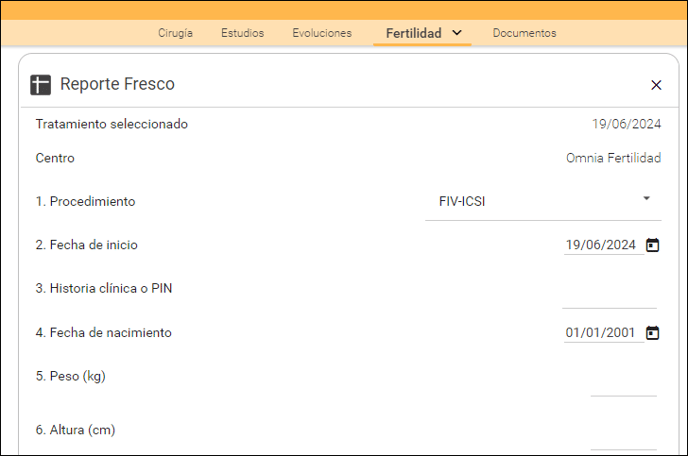Close the Reporte Fresco panel

click(x=656, y=85)
